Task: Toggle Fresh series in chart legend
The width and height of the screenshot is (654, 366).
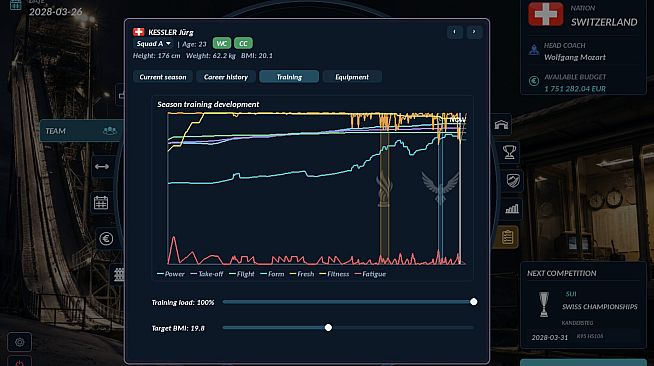Action: pos(302,274)
